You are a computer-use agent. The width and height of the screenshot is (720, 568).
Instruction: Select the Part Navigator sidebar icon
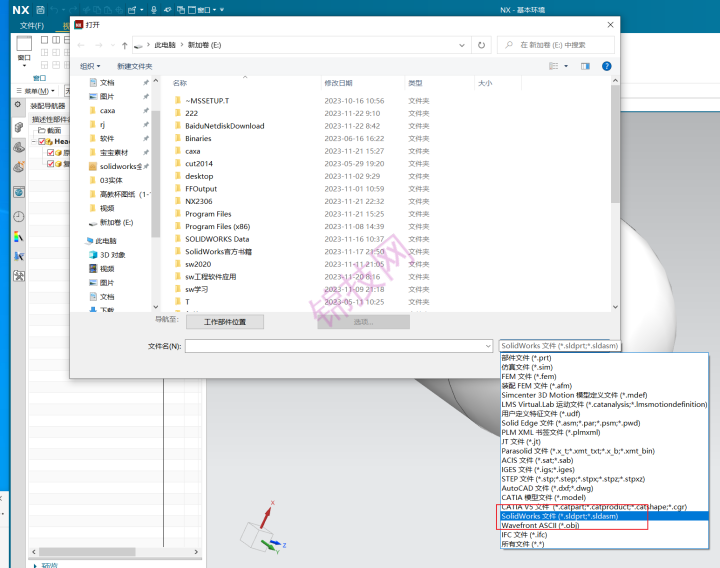coord(19,147)
